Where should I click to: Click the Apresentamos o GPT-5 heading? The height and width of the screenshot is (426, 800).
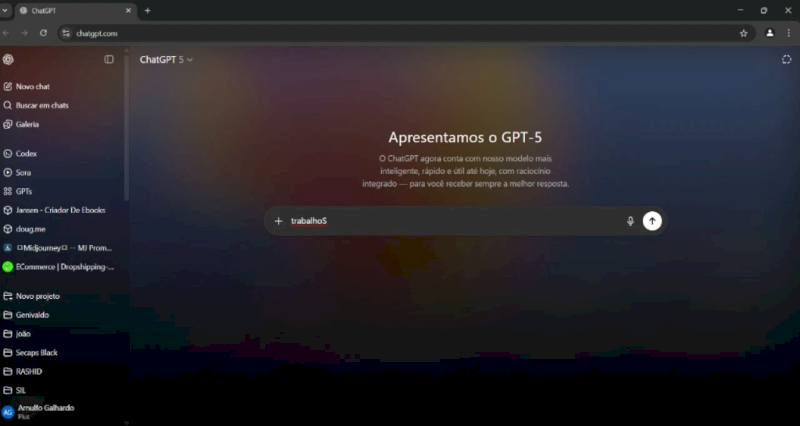465,138
